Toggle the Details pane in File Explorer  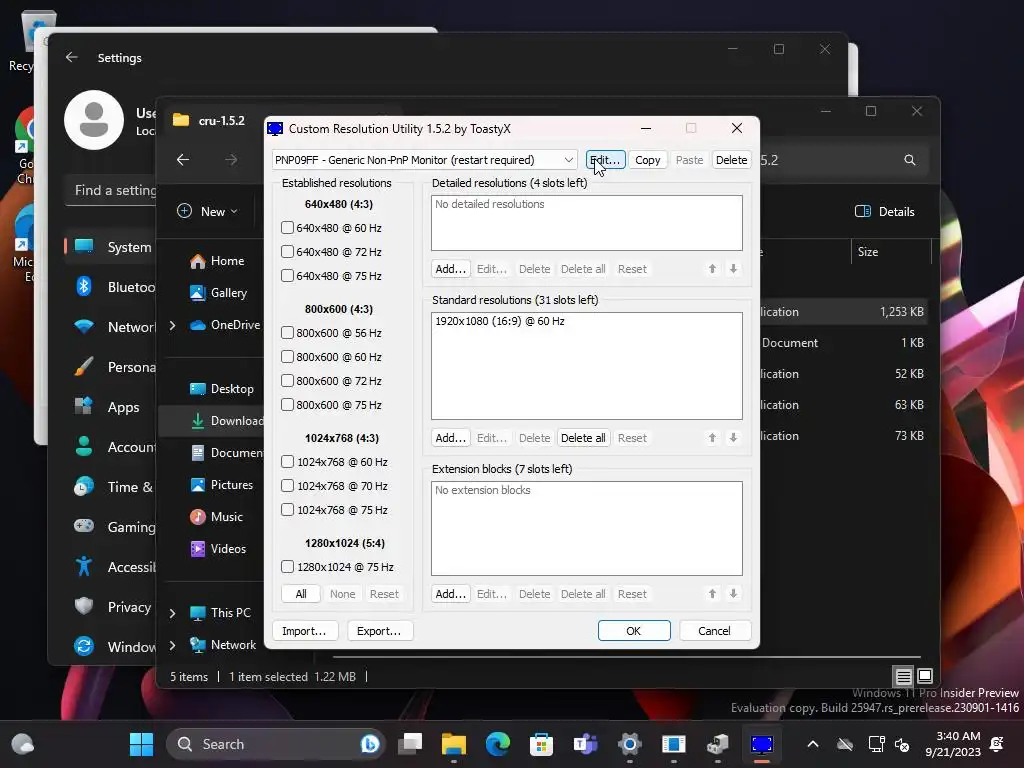[x=885, y=212]
